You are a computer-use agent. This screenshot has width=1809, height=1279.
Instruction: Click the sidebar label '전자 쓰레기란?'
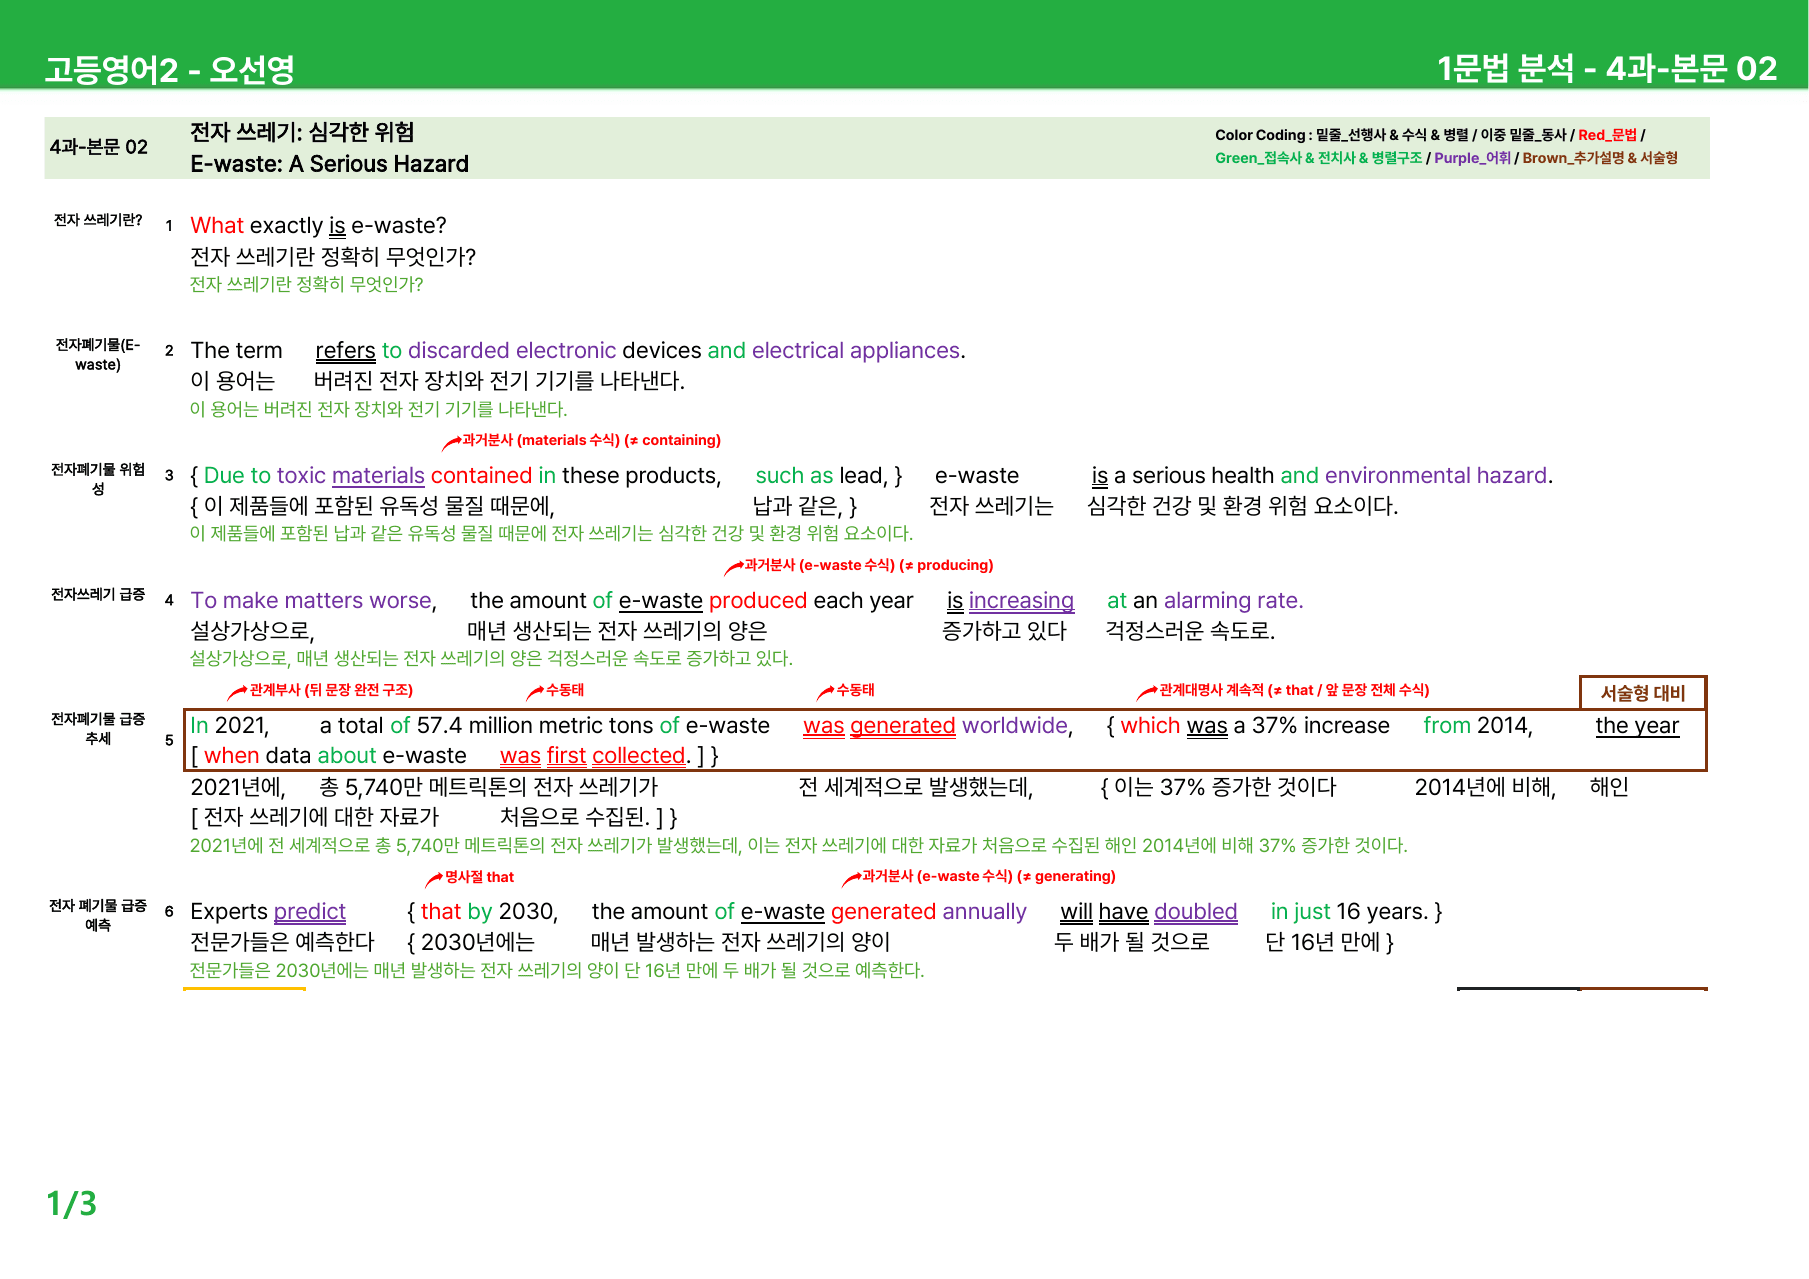tap(98, 220)
